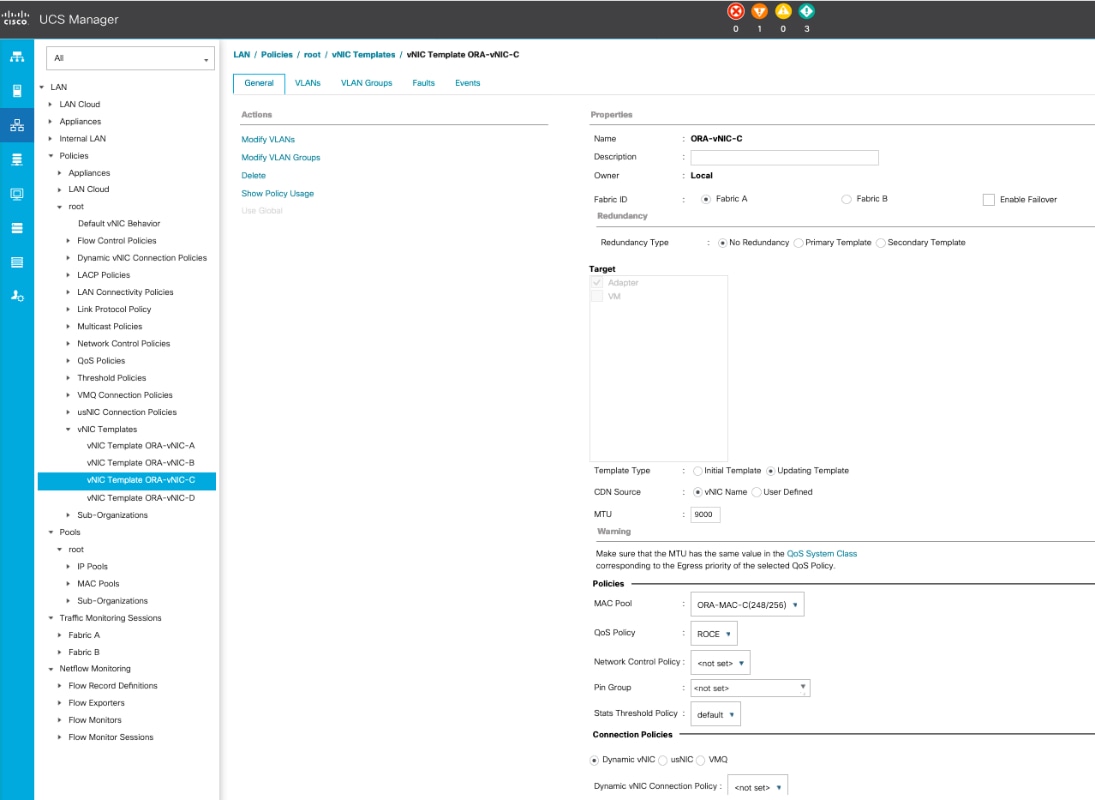1095x800 pixels.
Task: Click the MTU value field
Action: tap(705, 514)
